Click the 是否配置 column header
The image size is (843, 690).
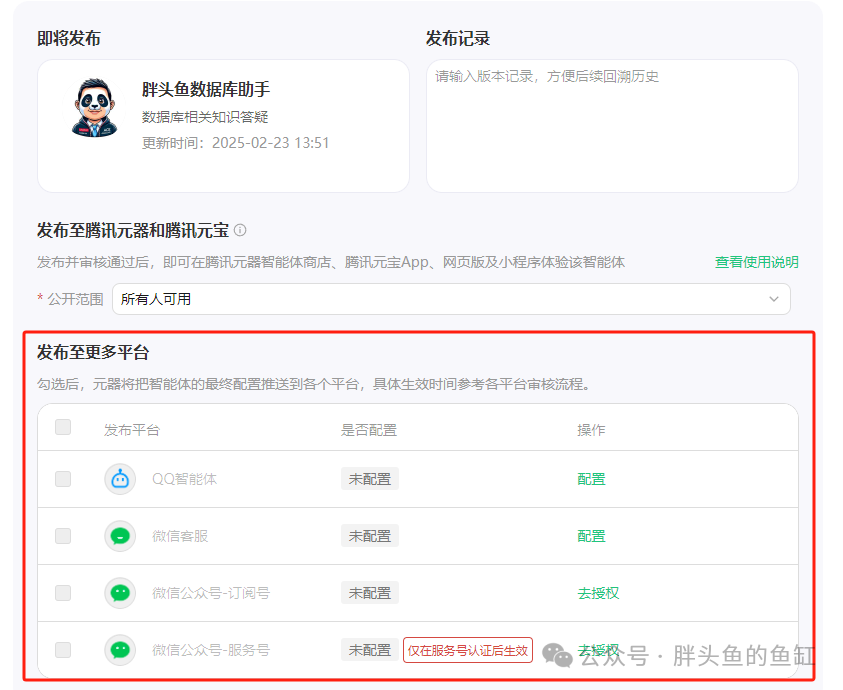pyautogui.click(x=369, y=430)
